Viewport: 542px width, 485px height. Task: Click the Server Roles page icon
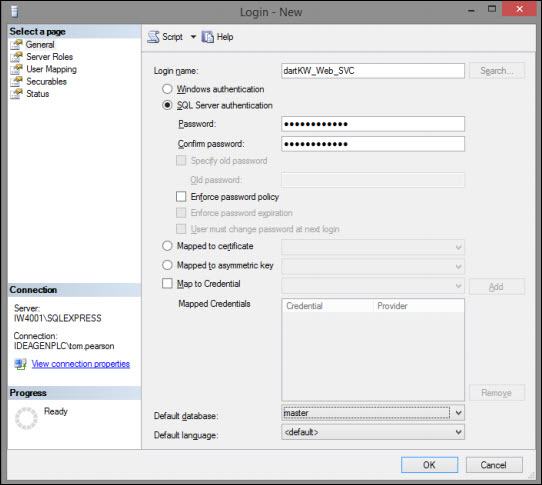pyautogui.click(x=16, y=57)
